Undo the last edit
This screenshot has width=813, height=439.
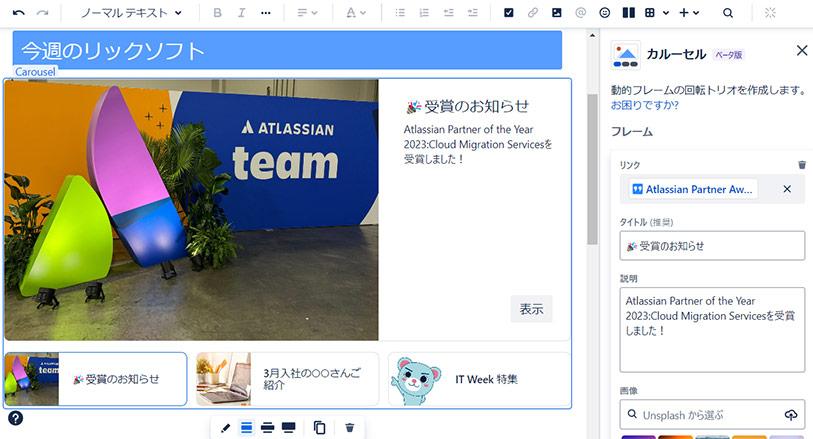click(x=19, y=13)
